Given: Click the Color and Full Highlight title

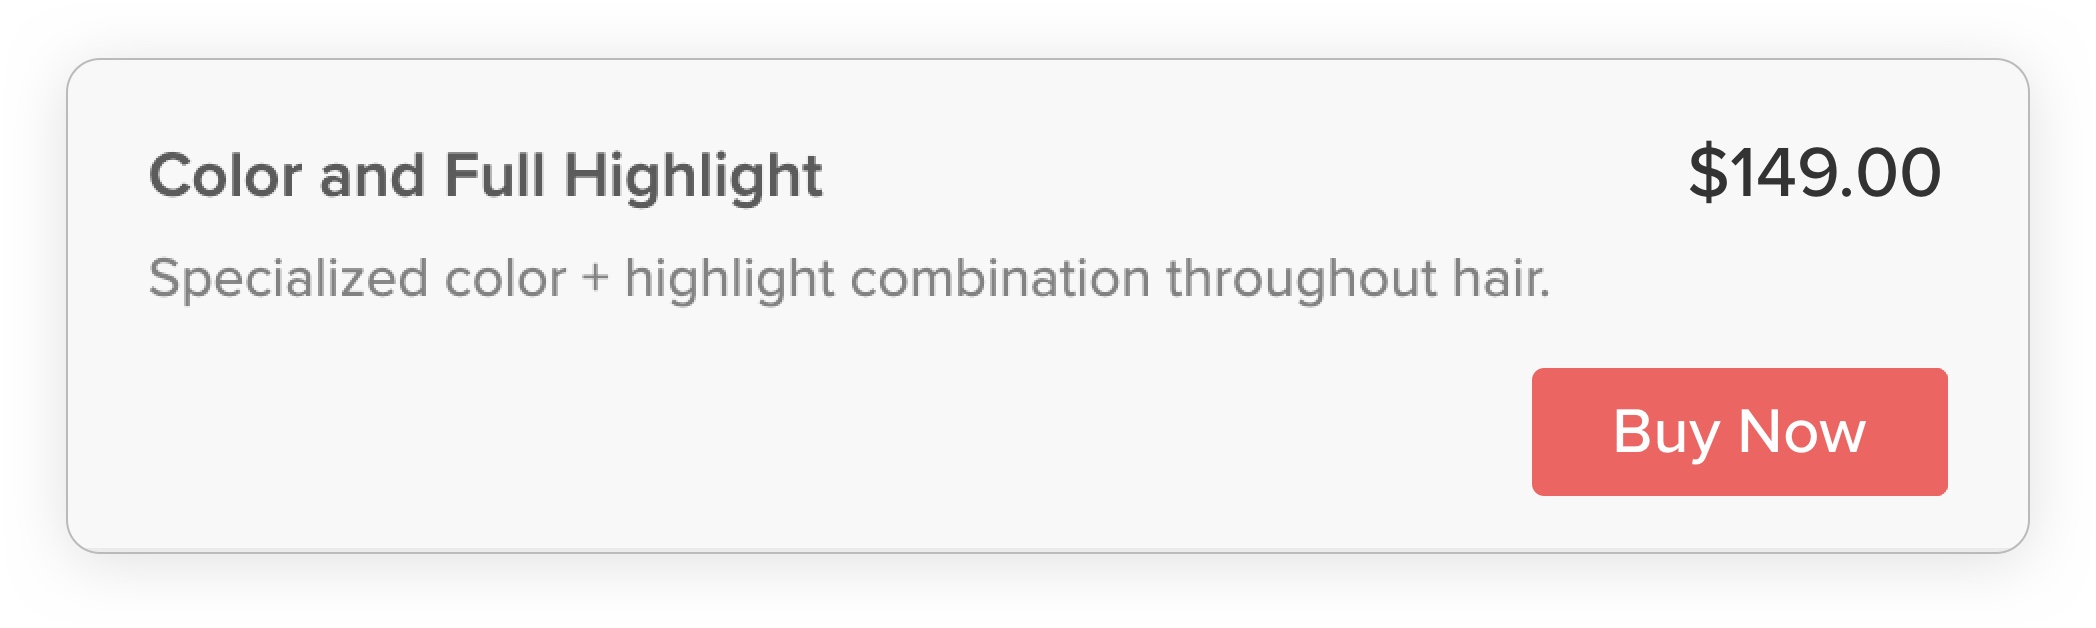Looking at the screenshot, I should tap(485, 176).
